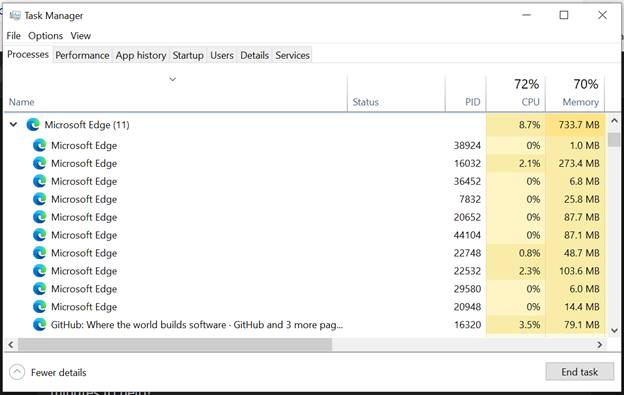Screen dimensions: 624x395
Task: Sort by the PID column header
Action: pos(472,102)
